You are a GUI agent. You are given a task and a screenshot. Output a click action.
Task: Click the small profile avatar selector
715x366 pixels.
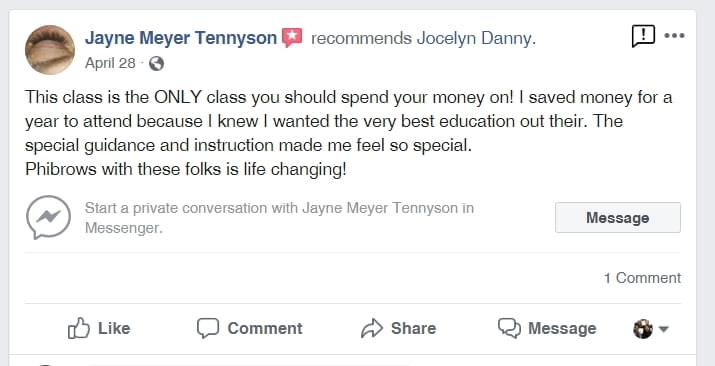coord(643,329)
